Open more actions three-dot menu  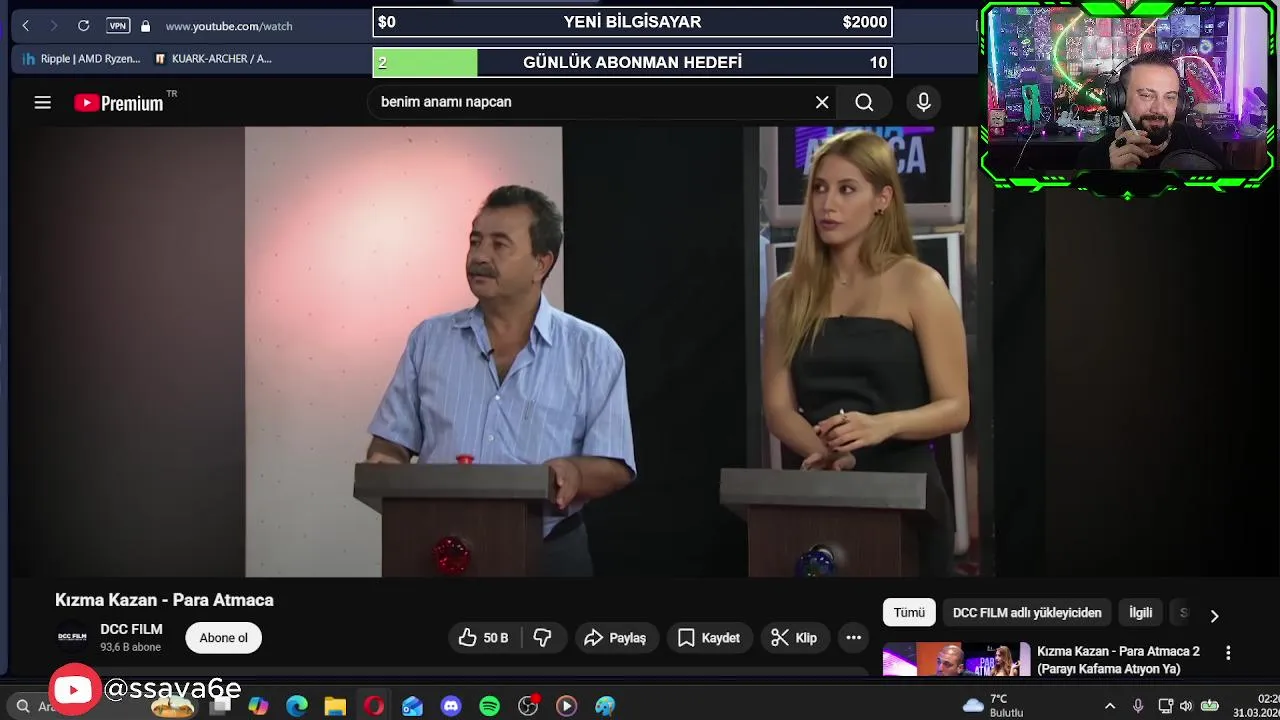854,638
